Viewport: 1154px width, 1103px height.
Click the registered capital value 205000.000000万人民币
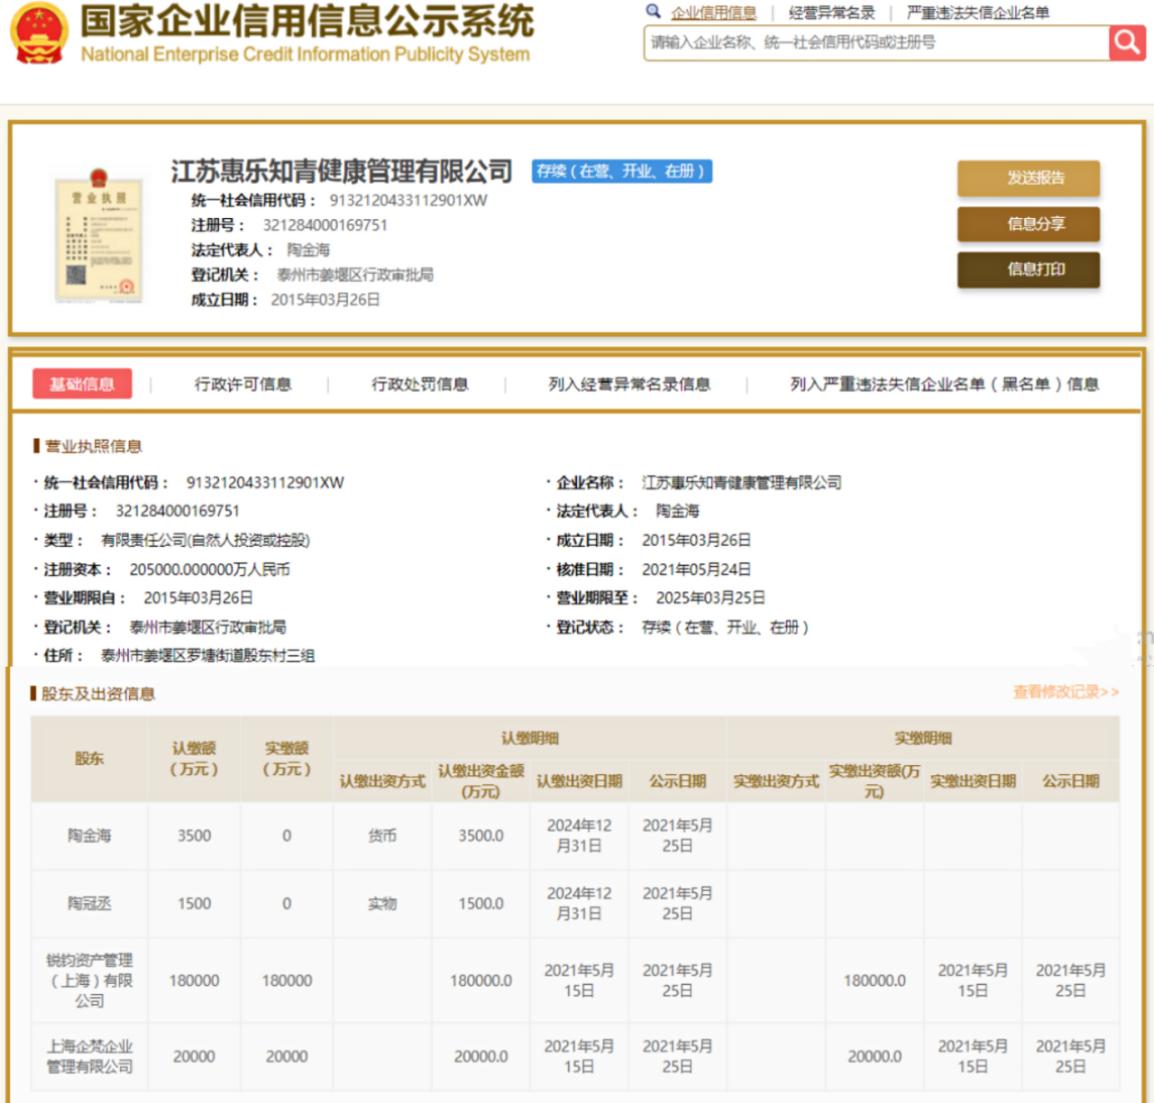pyautogui.click(x=210, y=570)
